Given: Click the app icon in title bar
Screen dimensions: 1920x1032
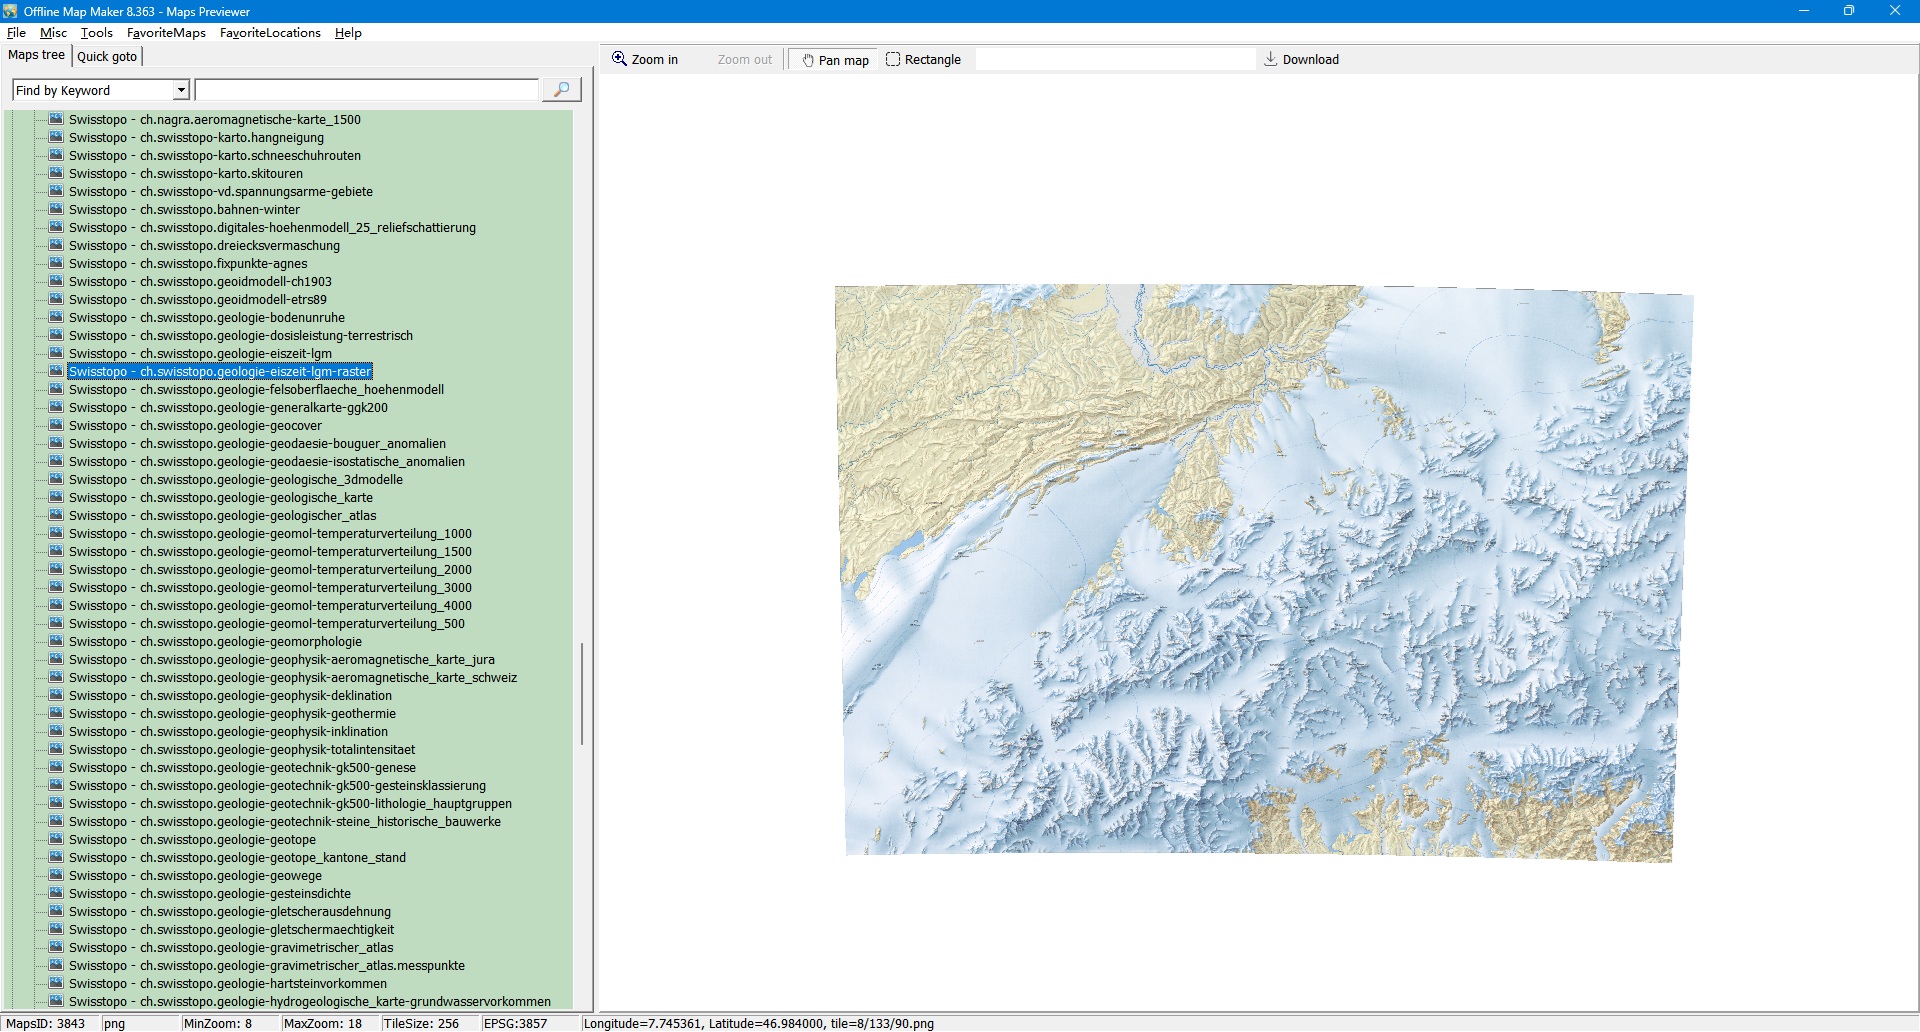Looking at the screenshot, I should tap(10, 11).
